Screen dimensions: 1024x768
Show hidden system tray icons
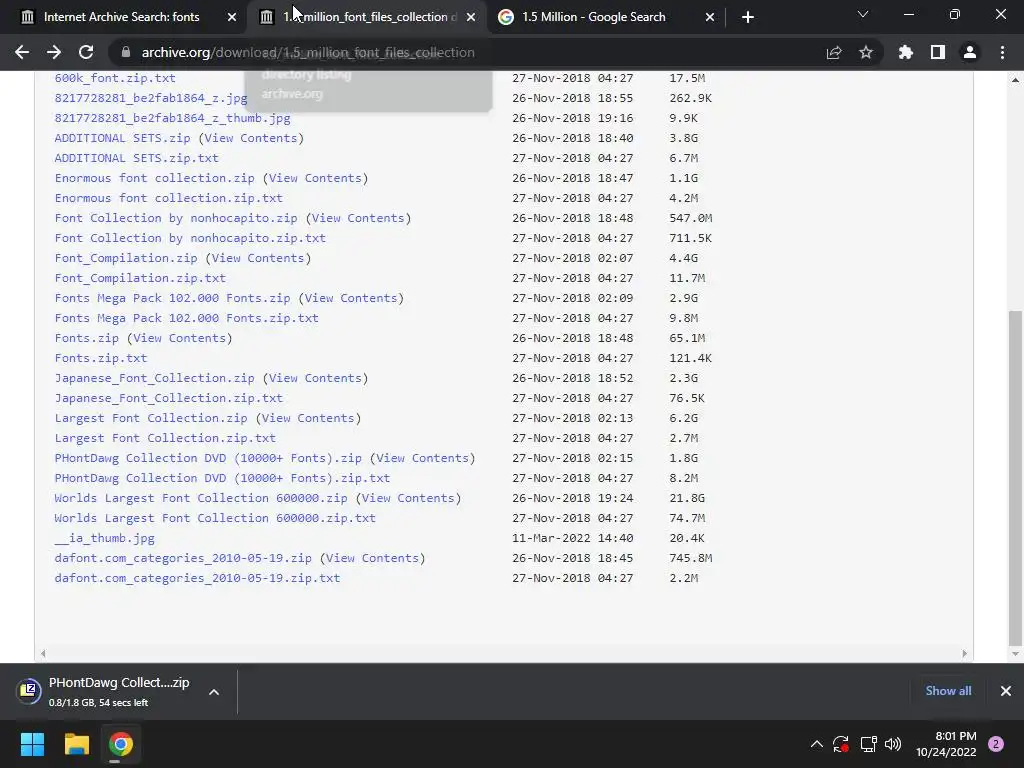816,744
